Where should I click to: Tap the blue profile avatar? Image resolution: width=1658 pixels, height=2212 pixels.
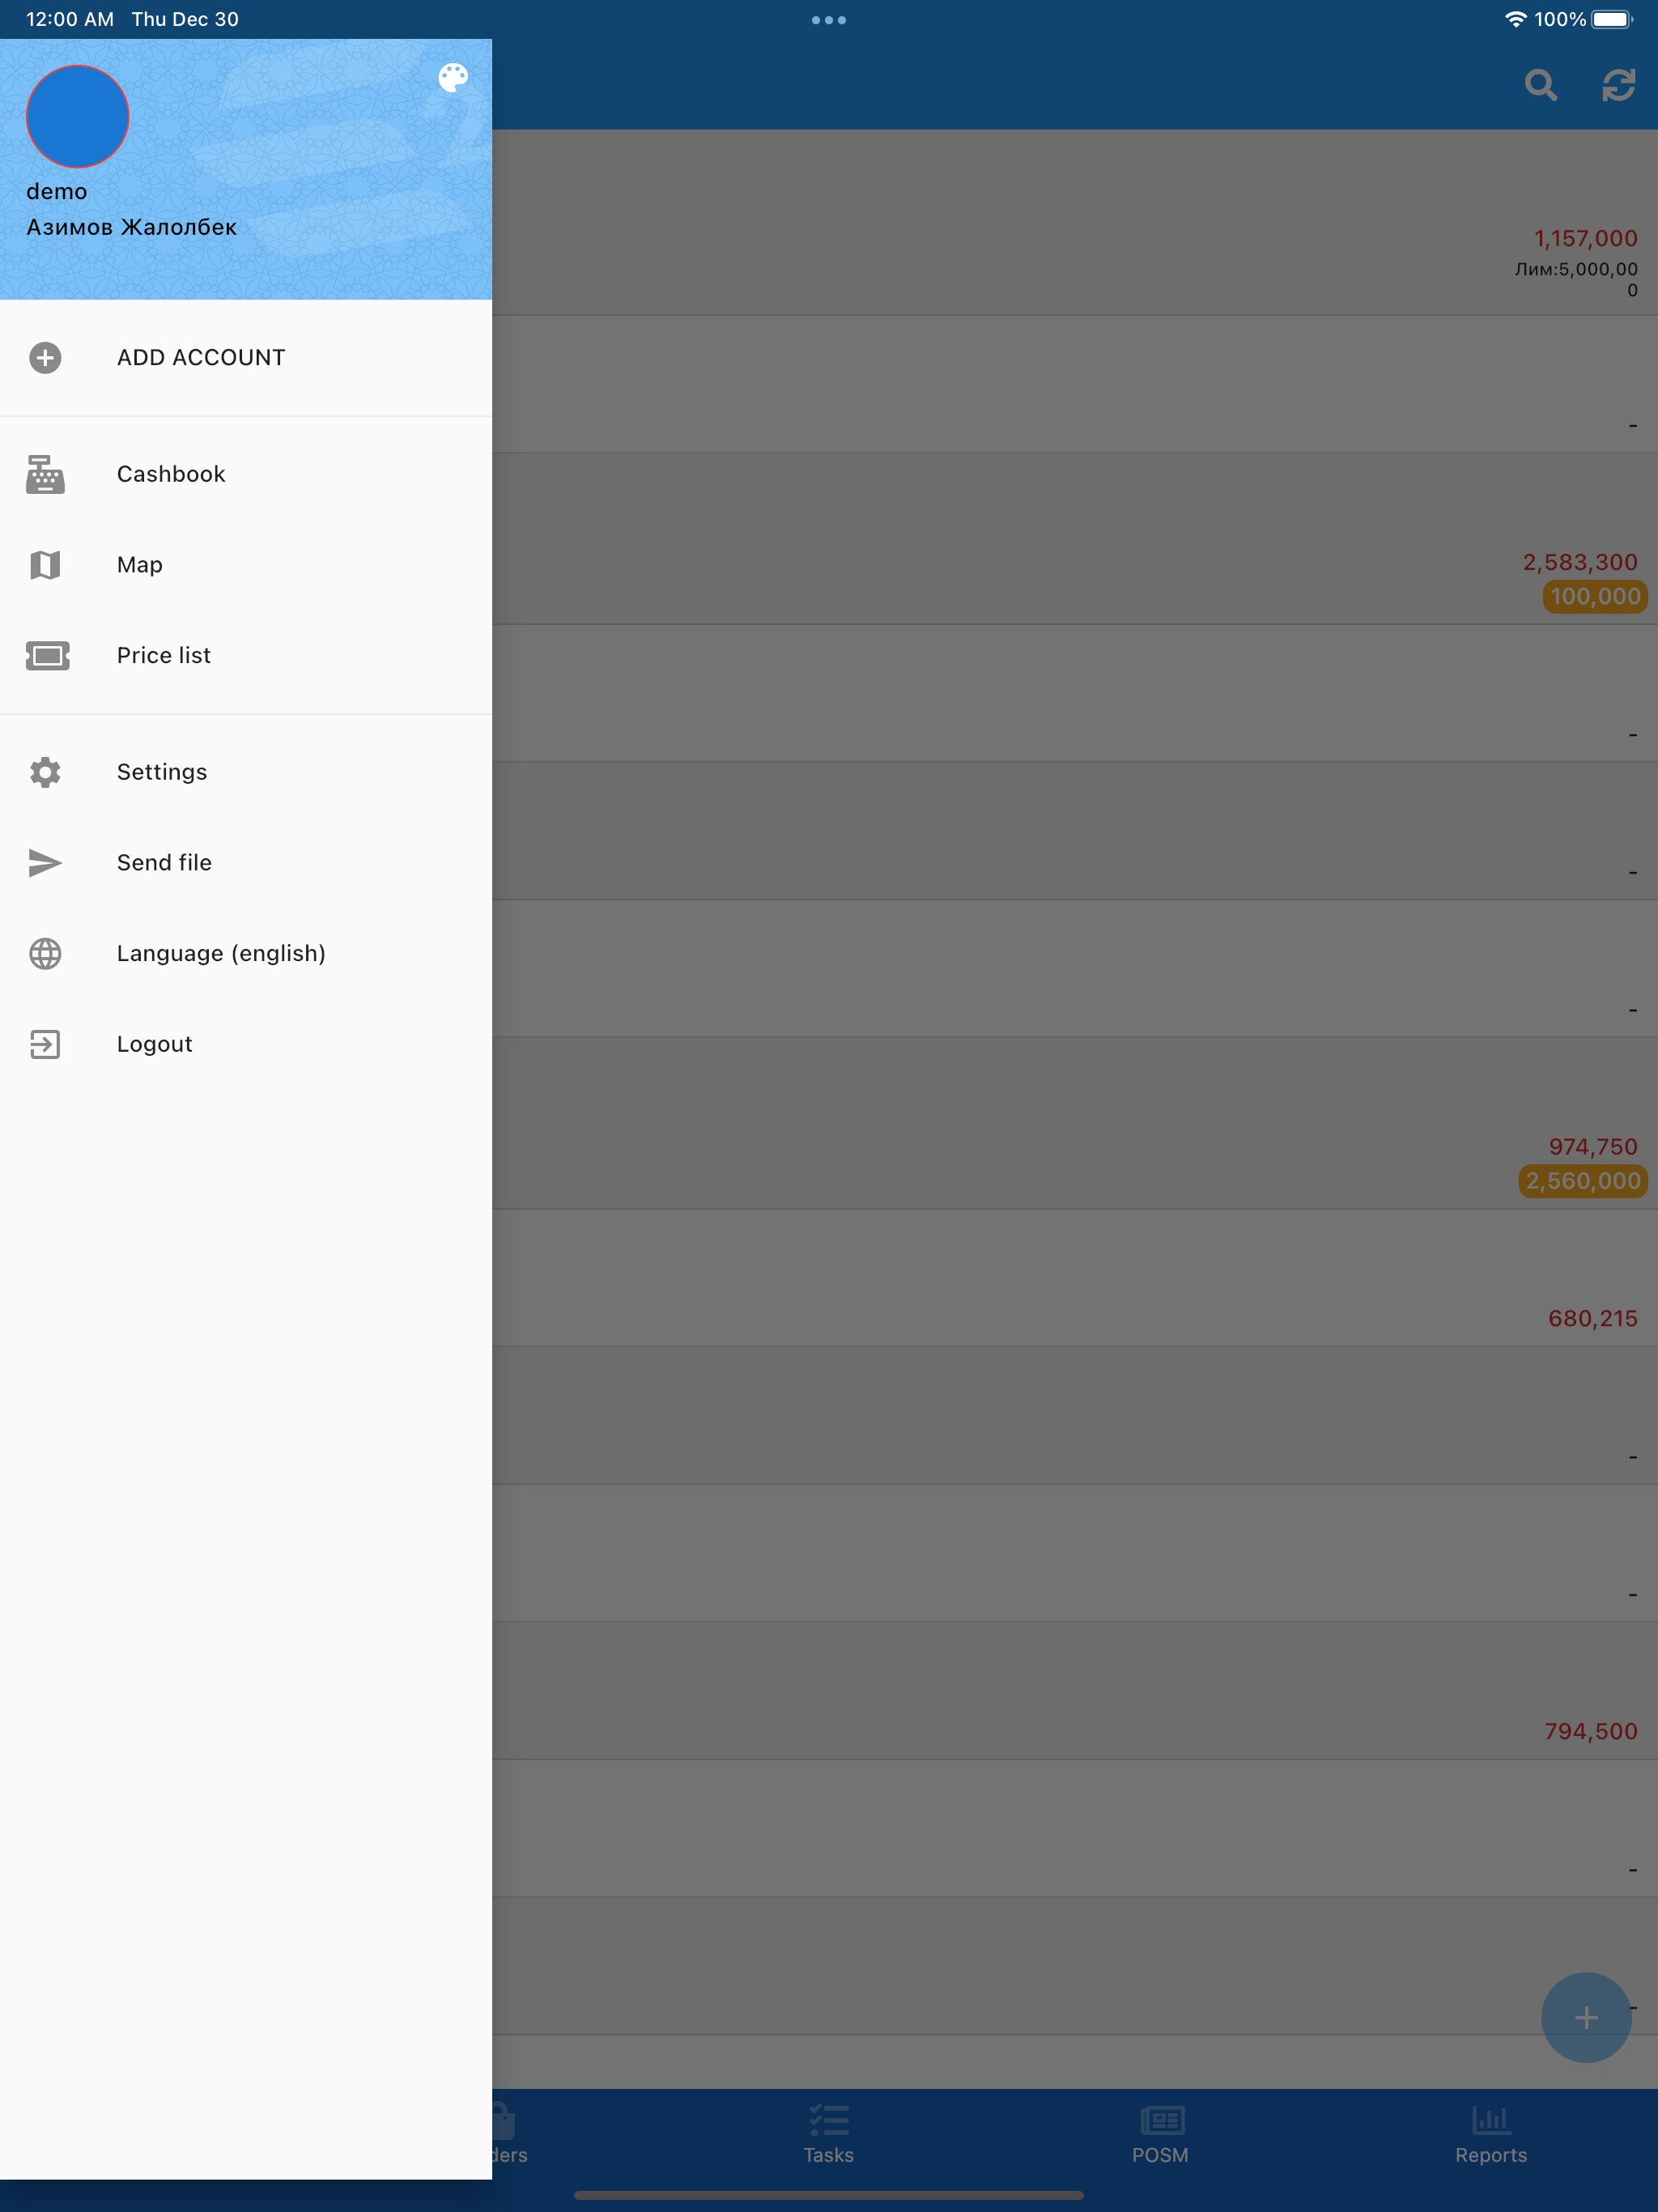click(x=78, y=117)
